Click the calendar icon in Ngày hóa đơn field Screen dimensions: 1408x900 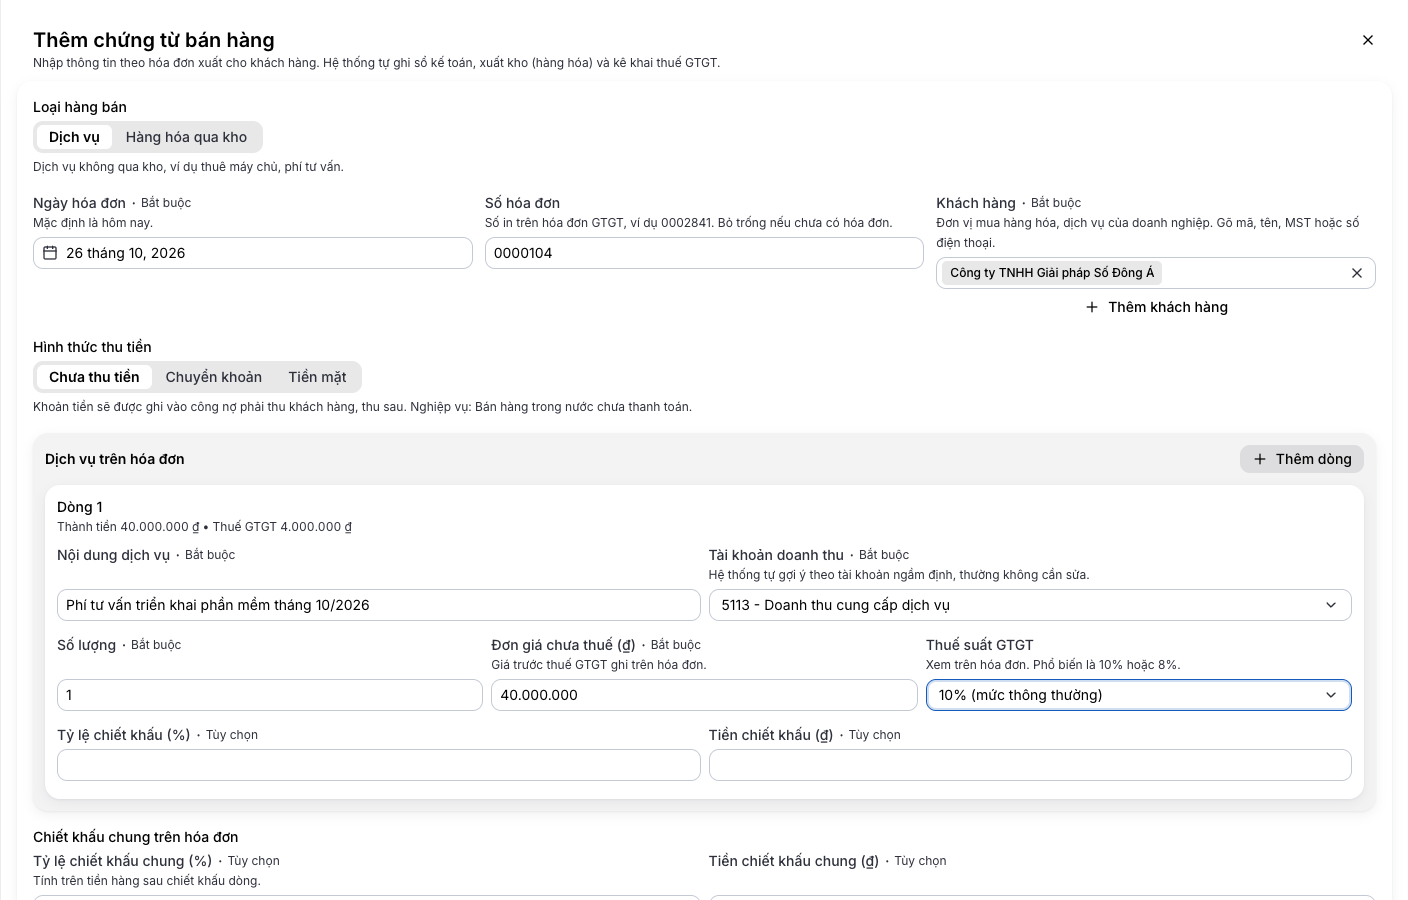(50, 253)
